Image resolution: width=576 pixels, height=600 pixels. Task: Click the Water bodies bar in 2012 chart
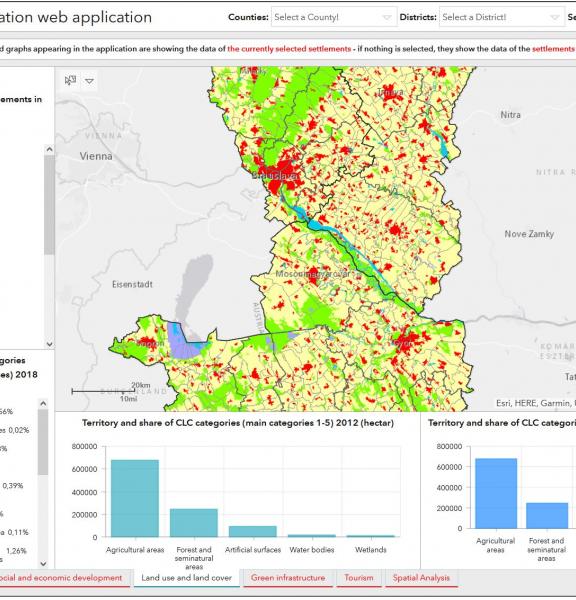click(x=312, y=536)
